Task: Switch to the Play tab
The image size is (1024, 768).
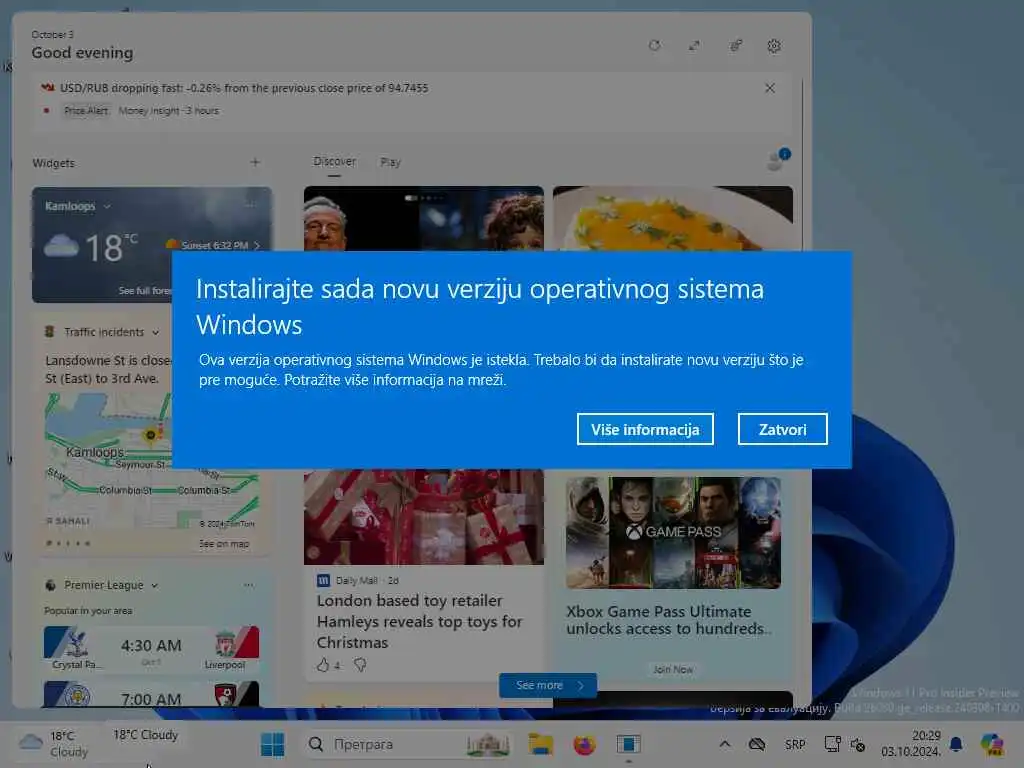Action: pos(391,162)
